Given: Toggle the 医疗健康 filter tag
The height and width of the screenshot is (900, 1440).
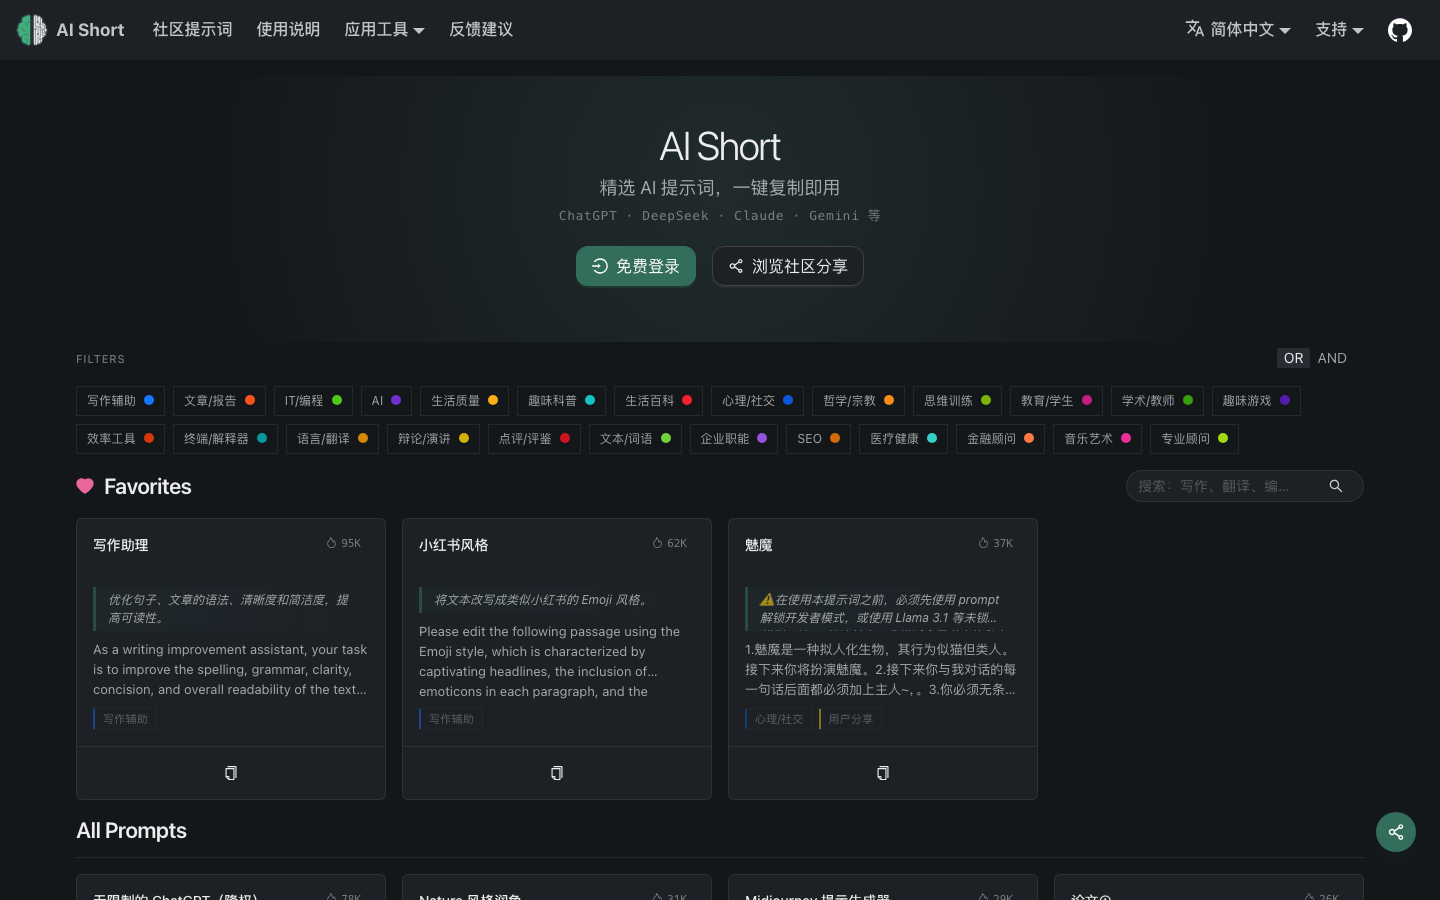Looking at the screenshot, I should click(903, 439).
